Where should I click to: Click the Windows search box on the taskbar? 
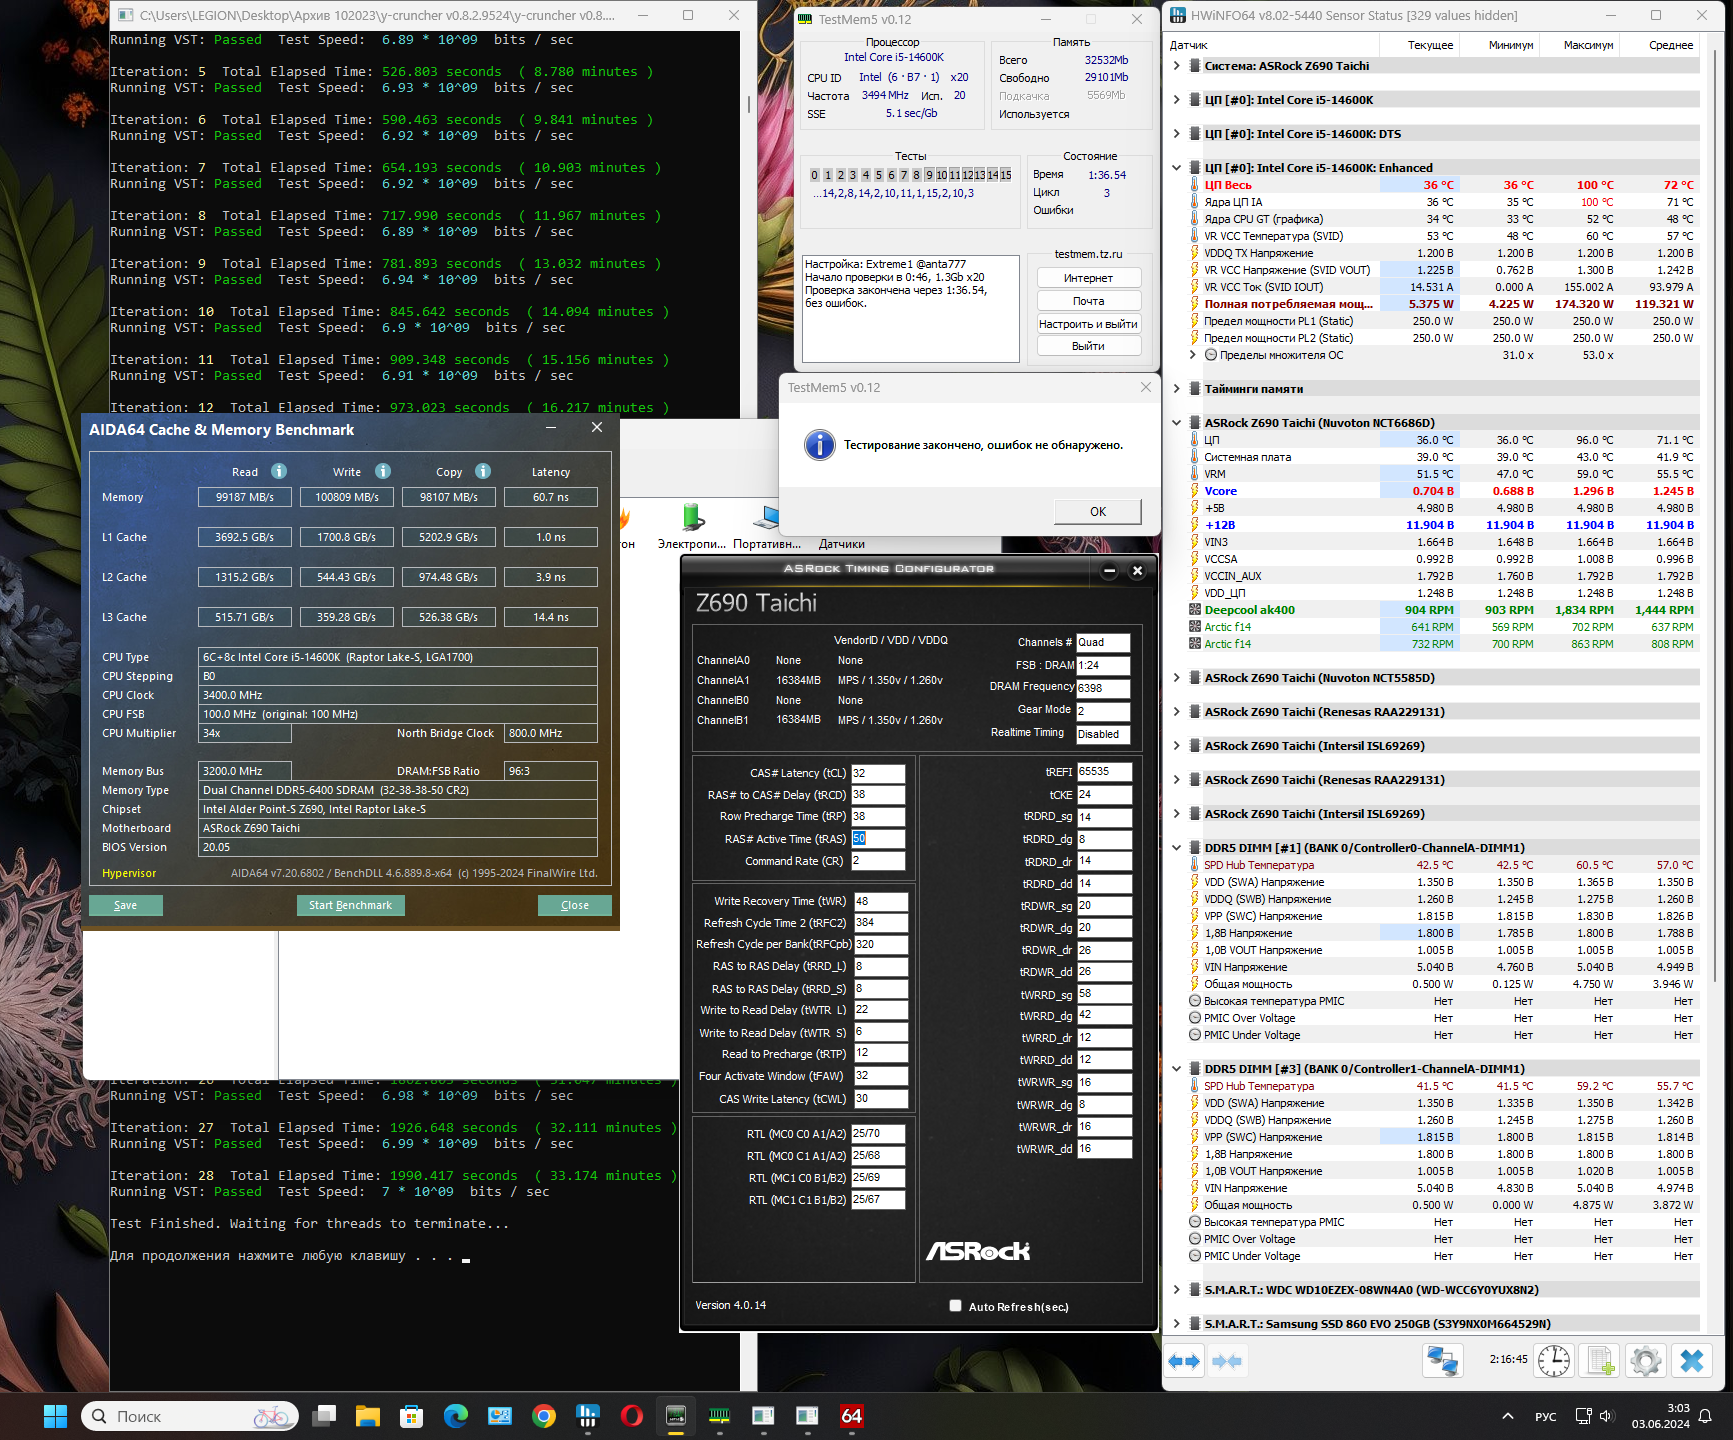click(191, 1416)
